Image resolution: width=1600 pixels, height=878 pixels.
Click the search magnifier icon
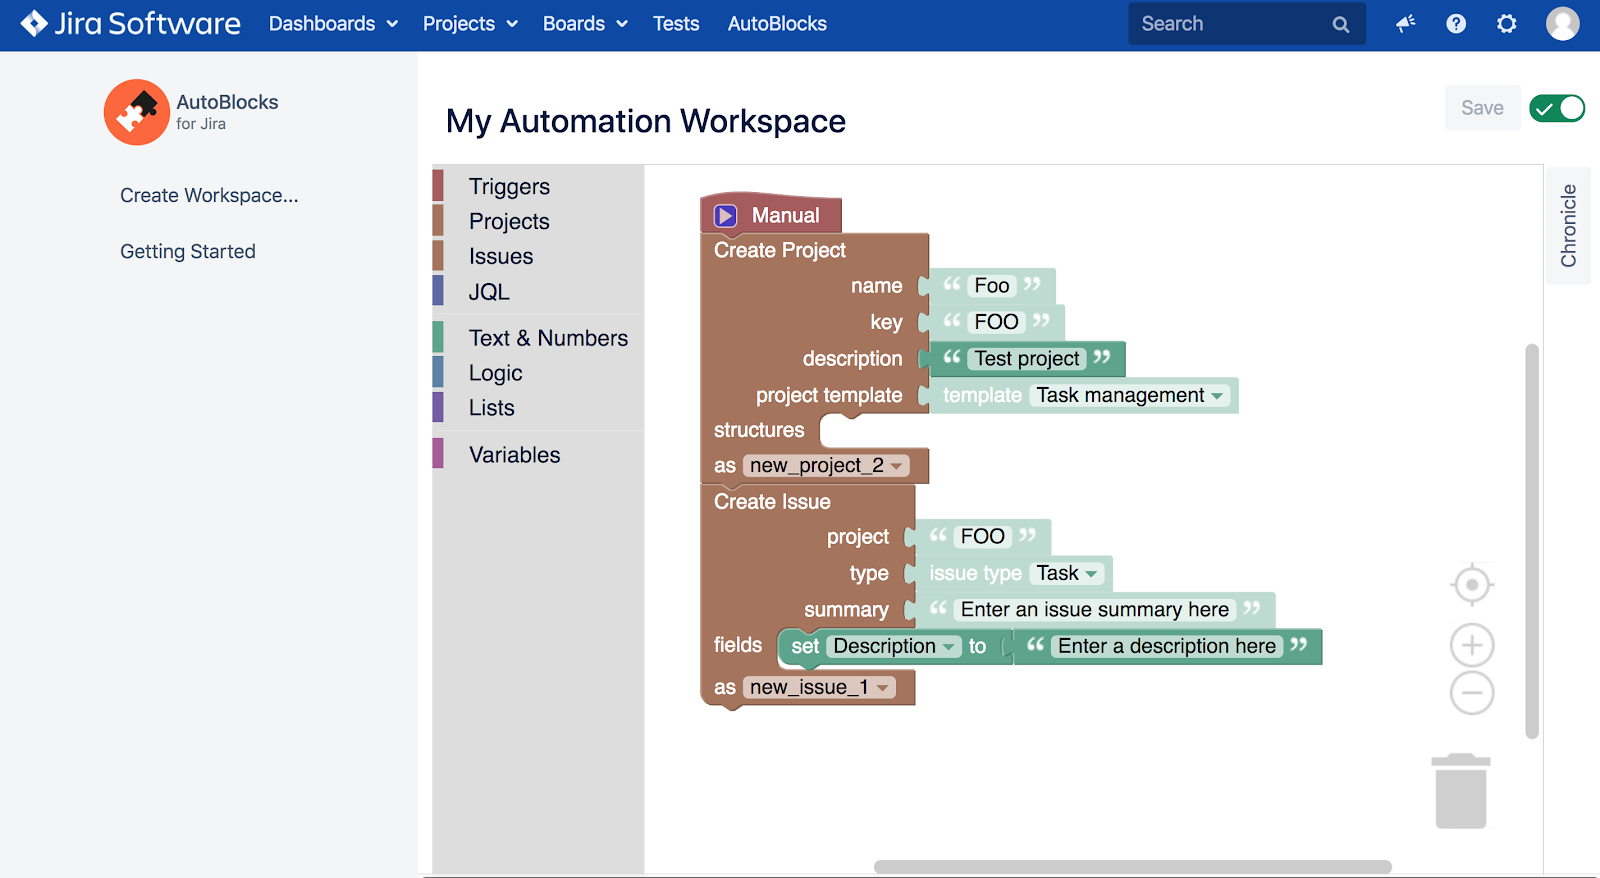(1341, 24)
